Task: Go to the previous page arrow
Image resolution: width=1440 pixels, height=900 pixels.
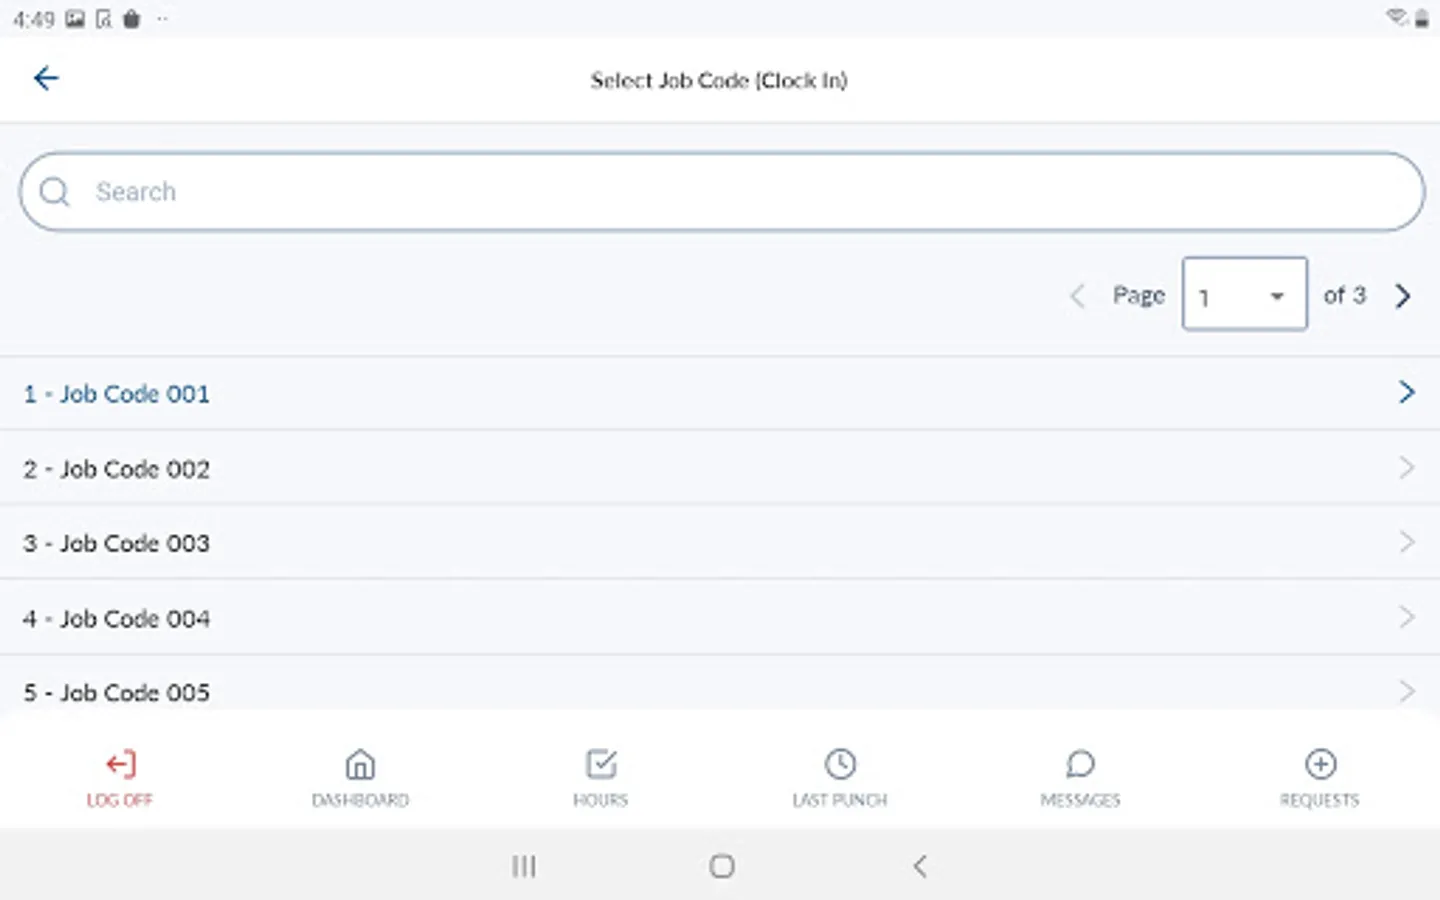Action: 1078,296
